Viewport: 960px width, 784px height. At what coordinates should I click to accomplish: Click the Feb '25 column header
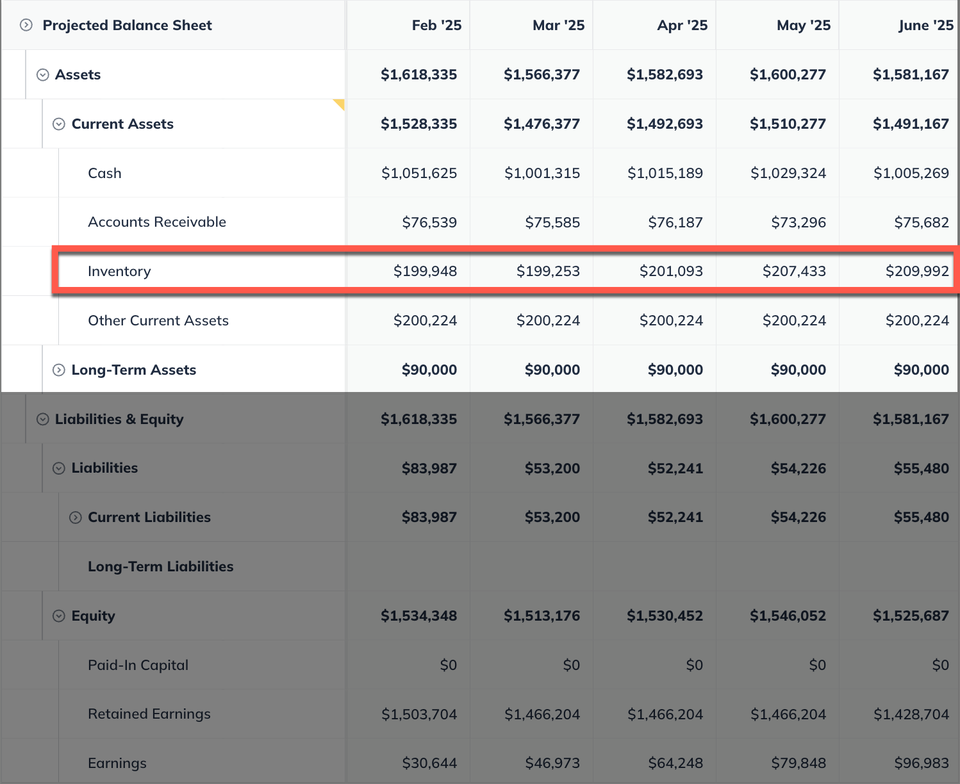point(437,25)
